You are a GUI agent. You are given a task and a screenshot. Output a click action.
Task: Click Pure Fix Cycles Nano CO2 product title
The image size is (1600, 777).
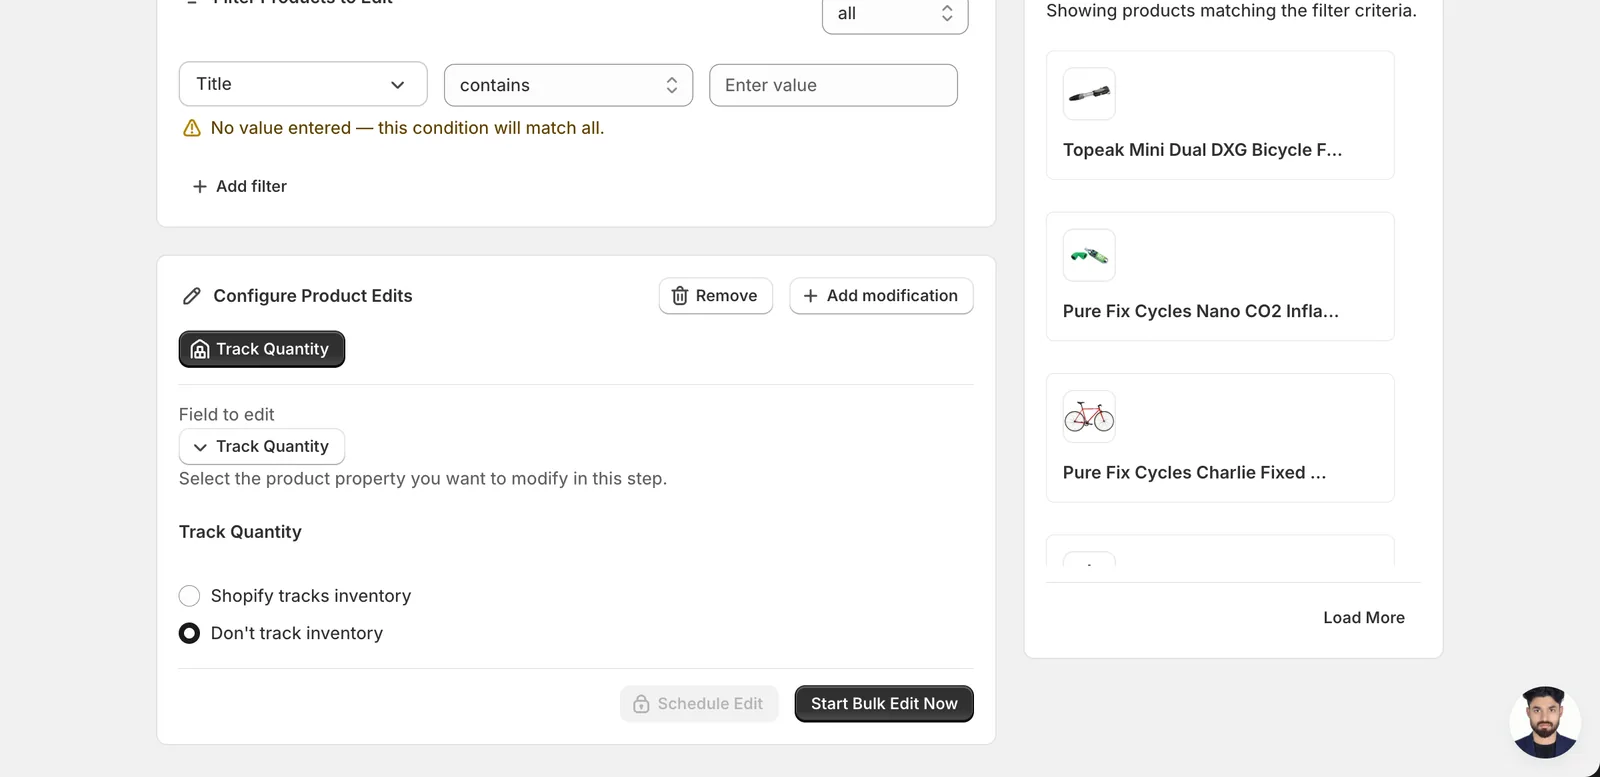coord(1200,311)
